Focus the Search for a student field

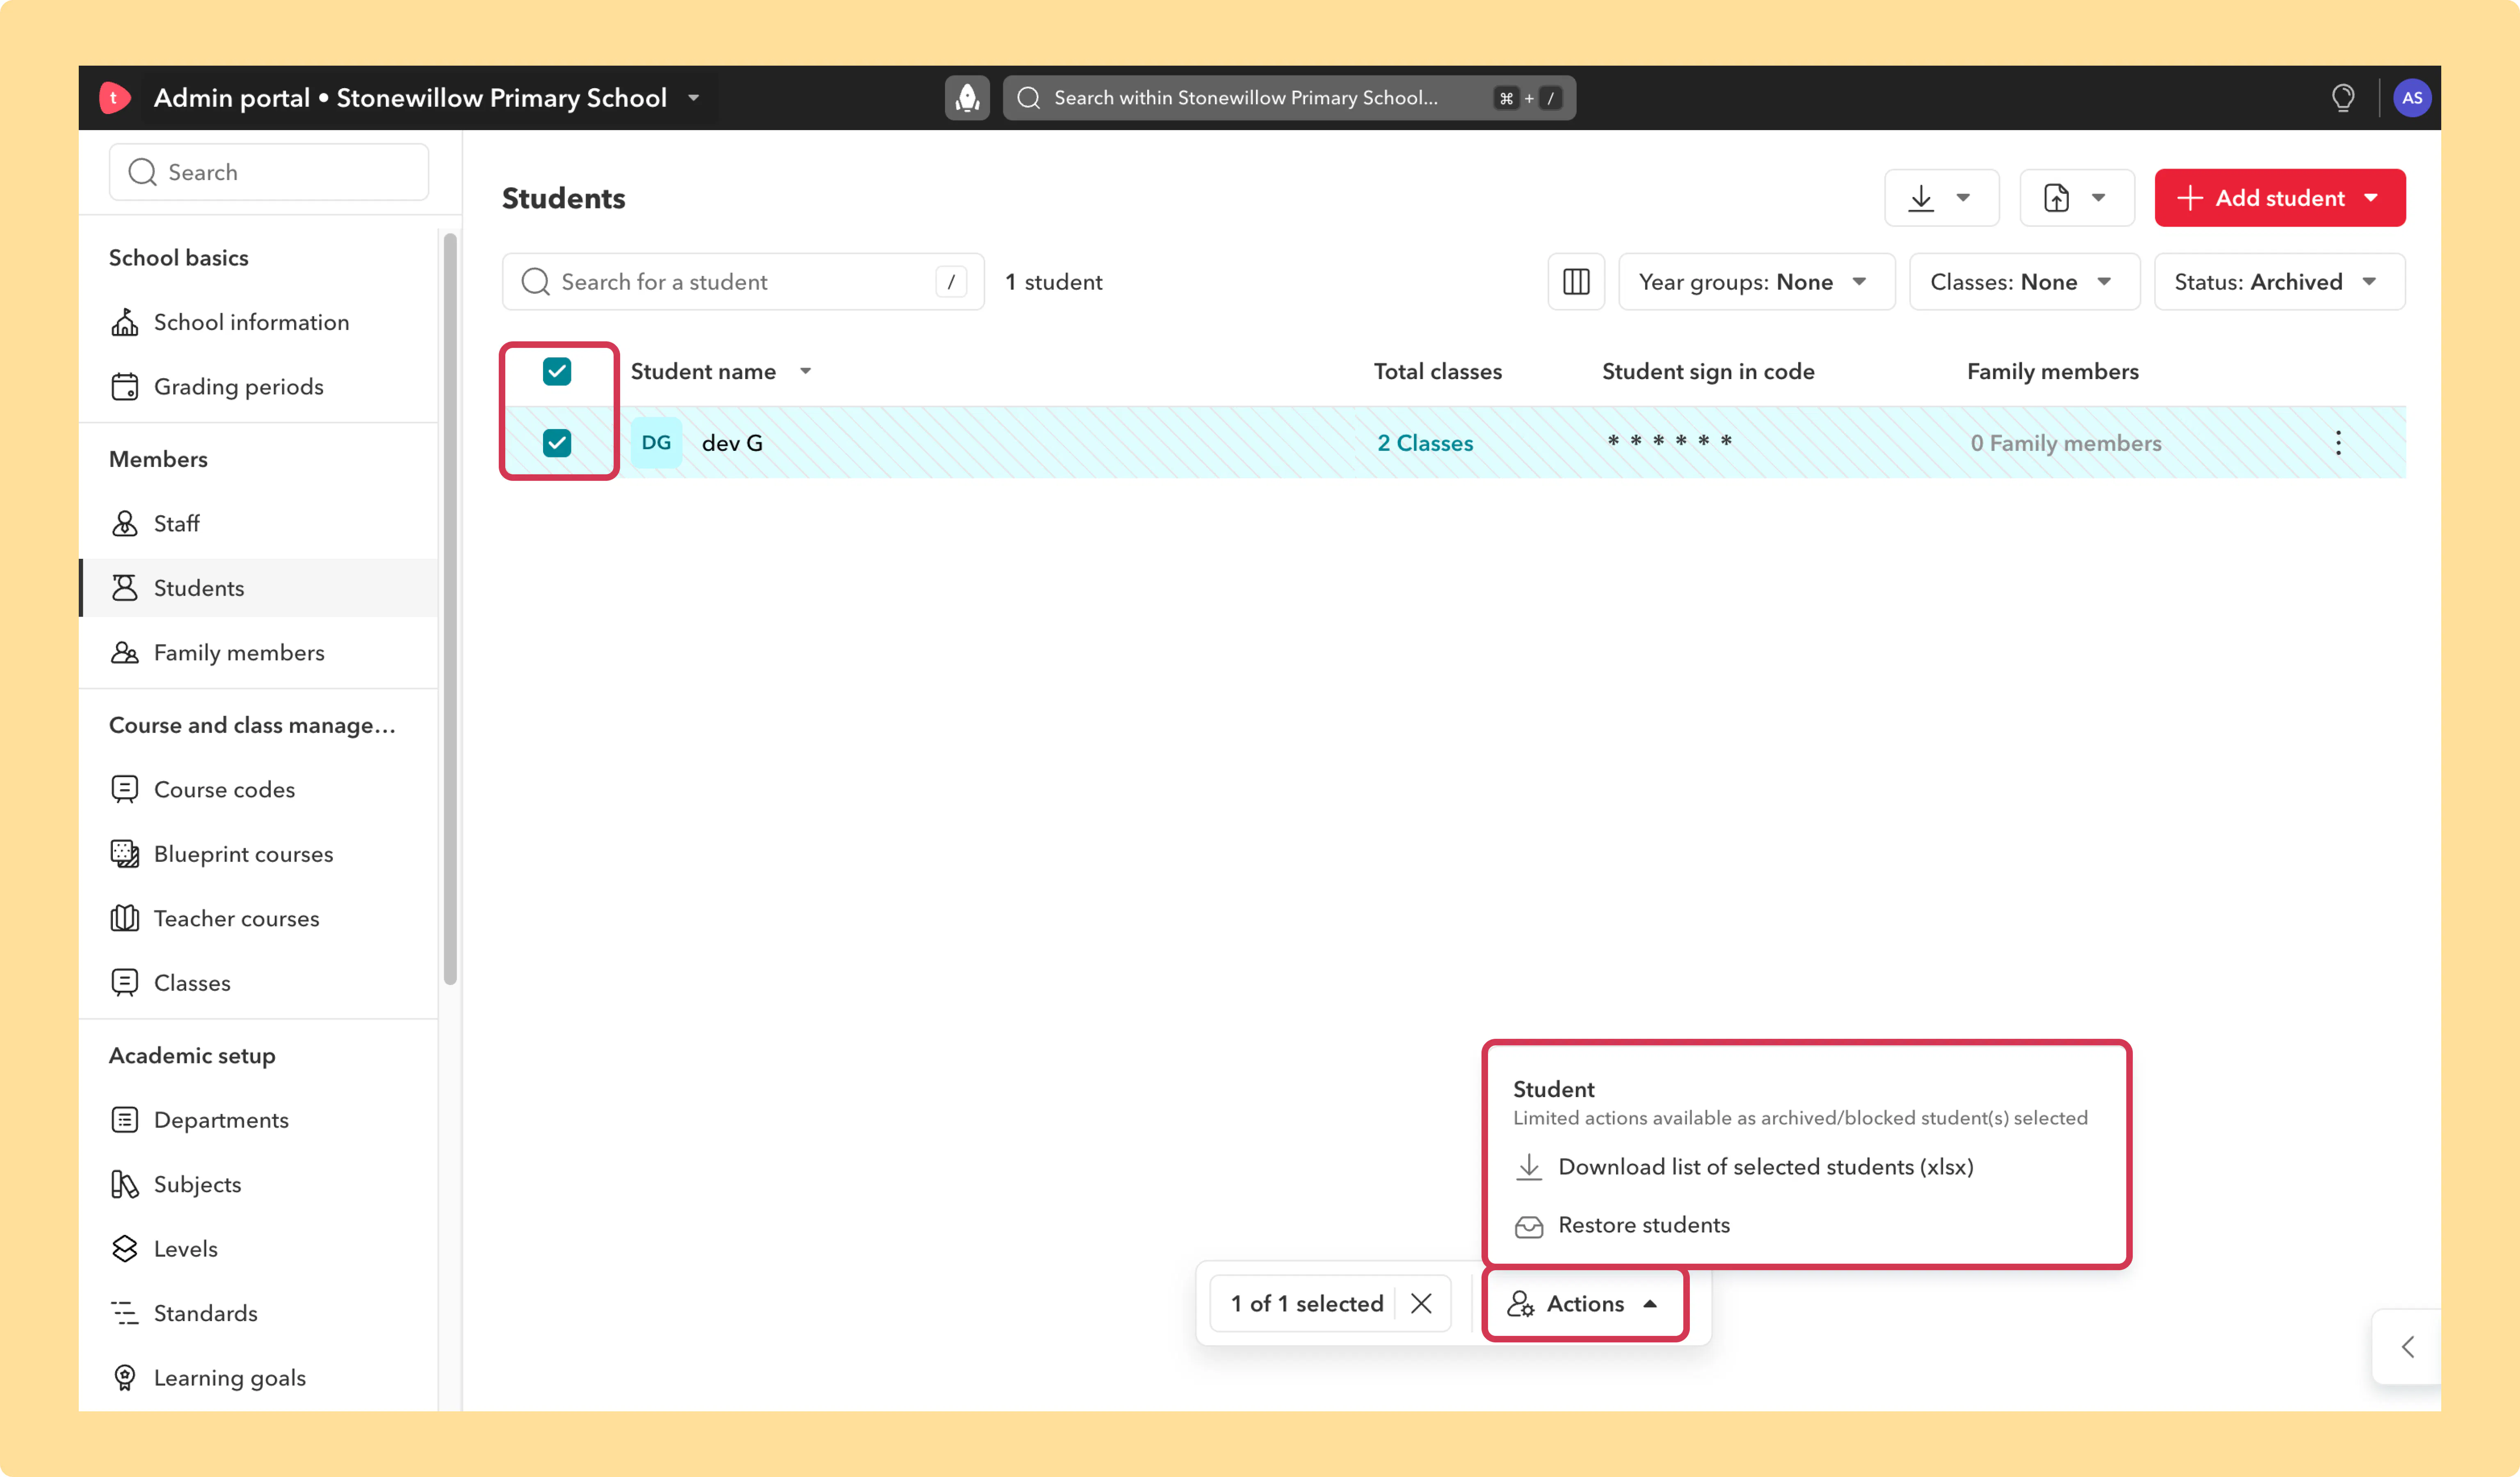743,282
